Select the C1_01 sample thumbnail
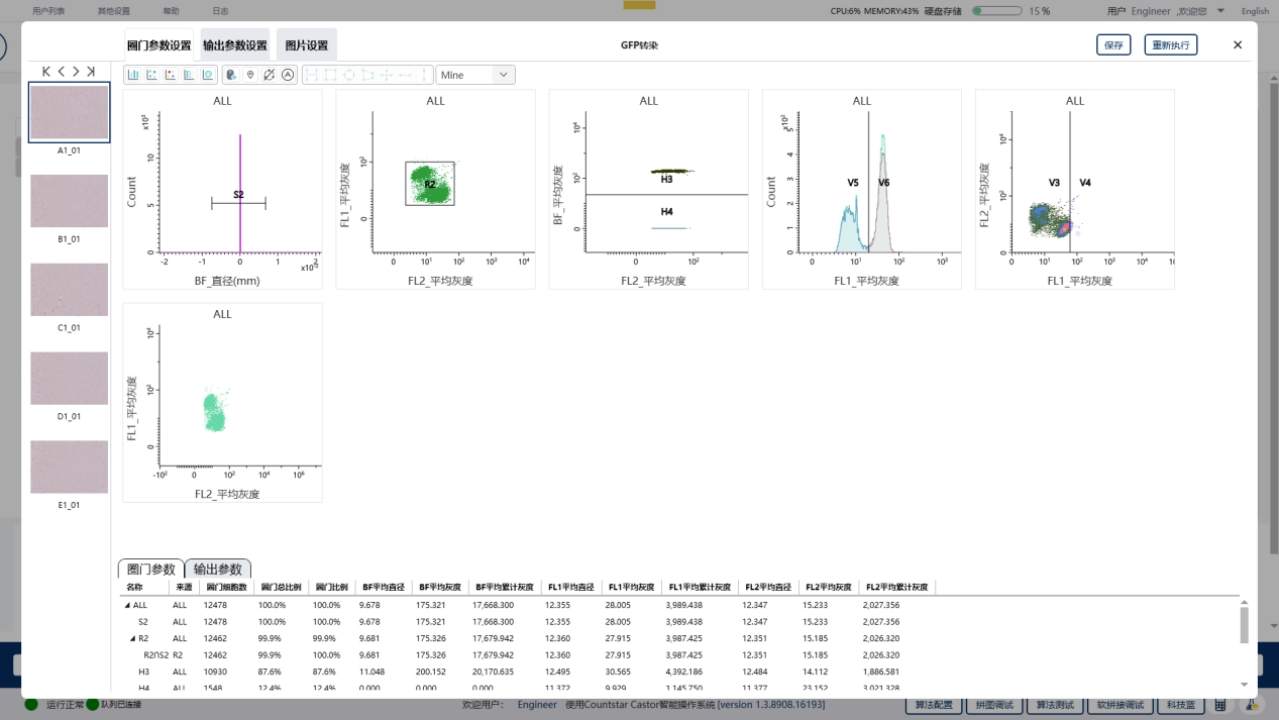The width and height of the screenshot is (1279, 720). click(x=69, y=290)
